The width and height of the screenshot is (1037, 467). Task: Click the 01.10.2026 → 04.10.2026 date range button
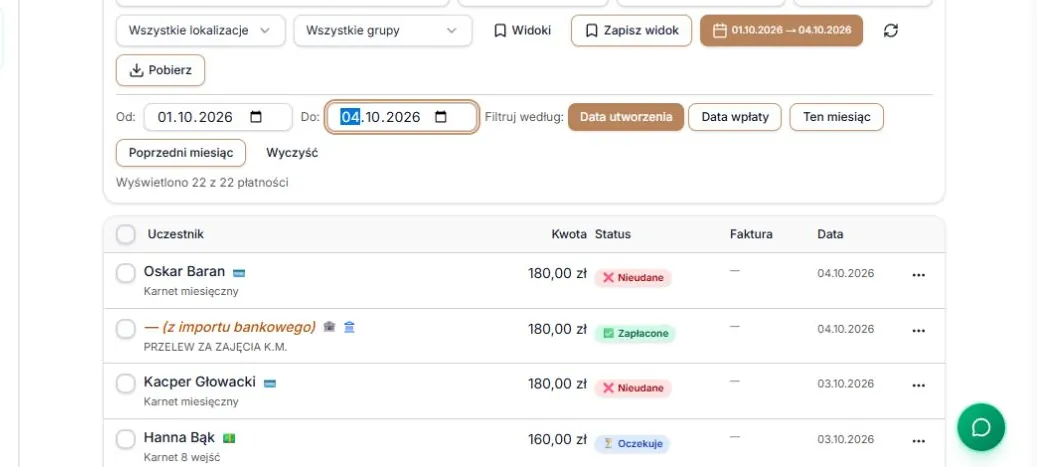pyautogui.click(x=782, y=30)
